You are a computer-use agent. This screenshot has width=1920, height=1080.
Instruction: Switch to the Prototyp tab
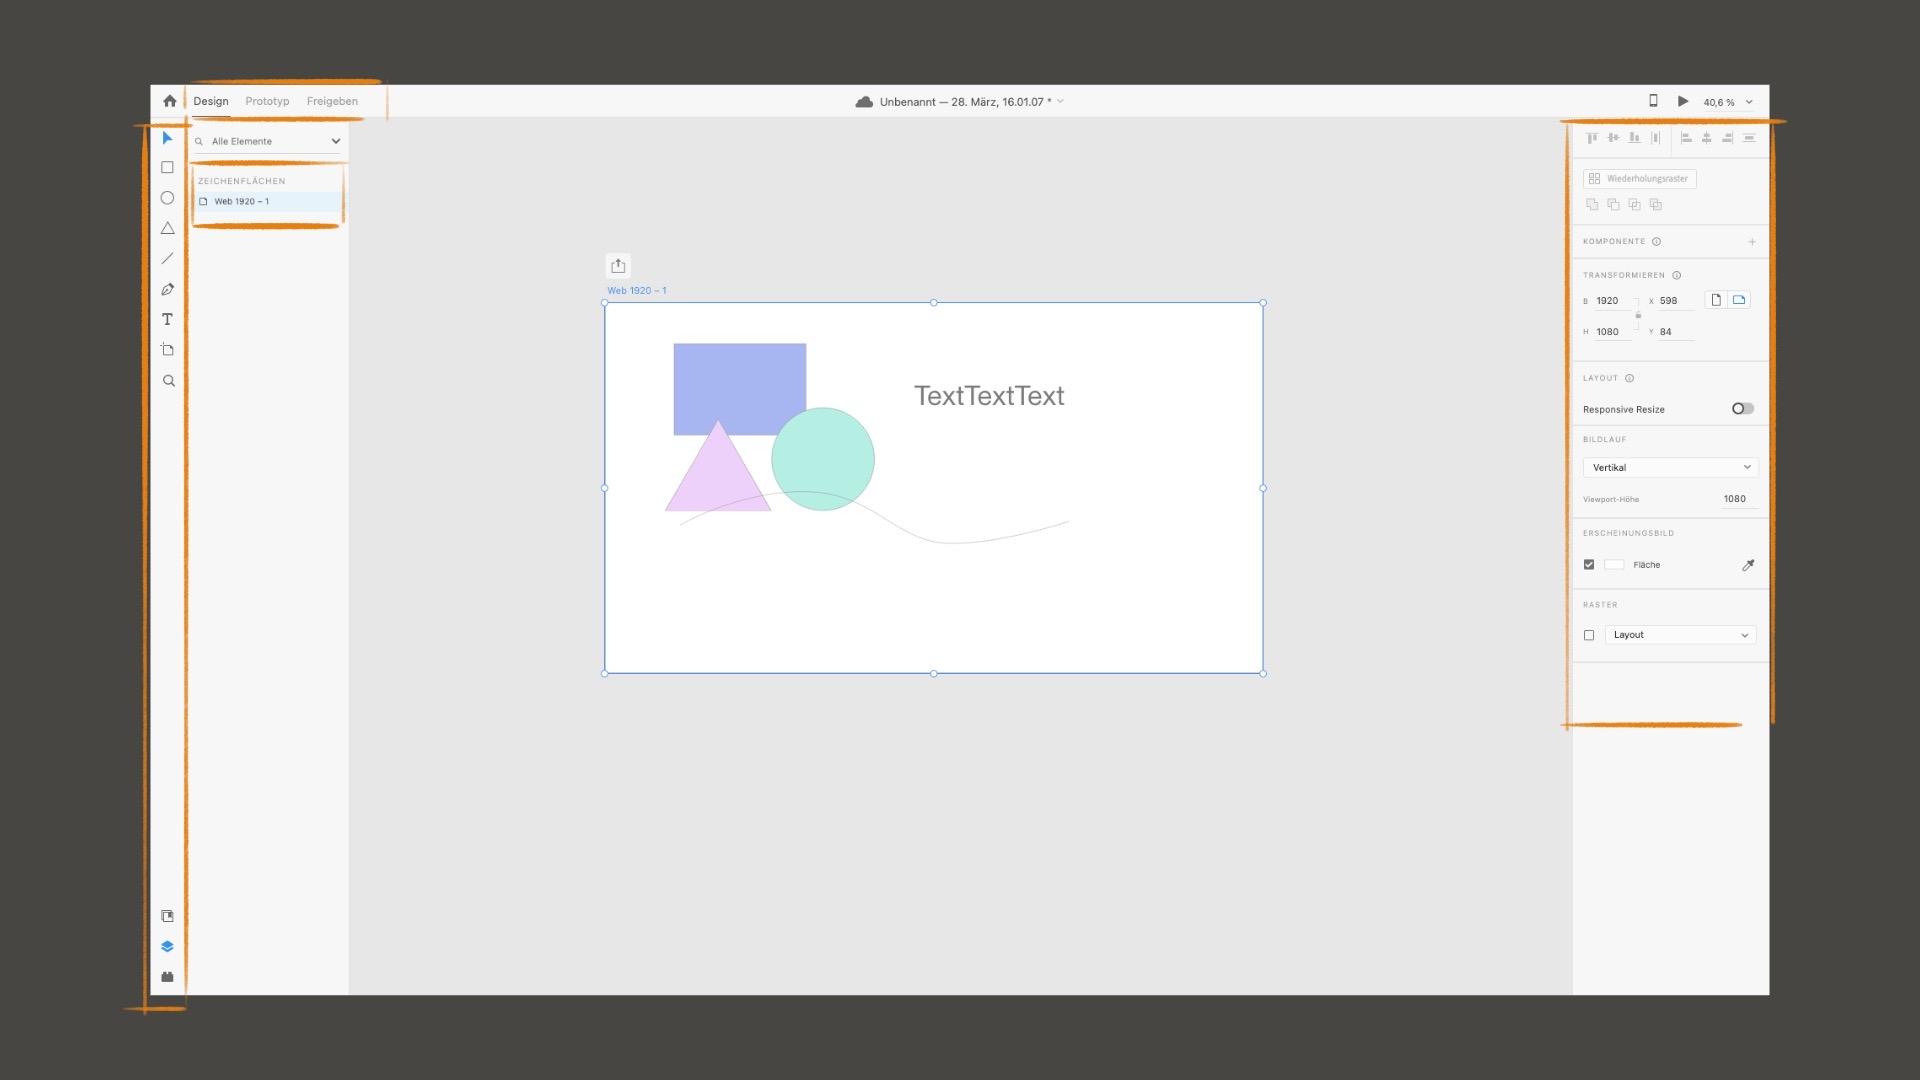coord(267,101)
